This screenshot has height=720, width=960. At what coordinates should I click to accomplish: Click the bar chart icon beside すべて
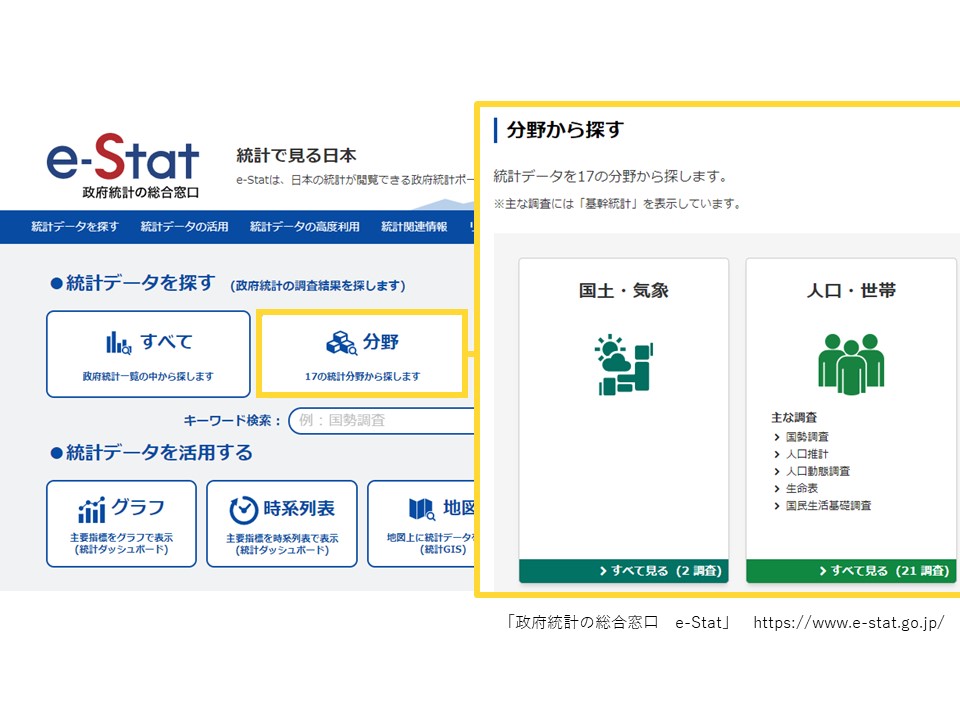pos(118,342)
